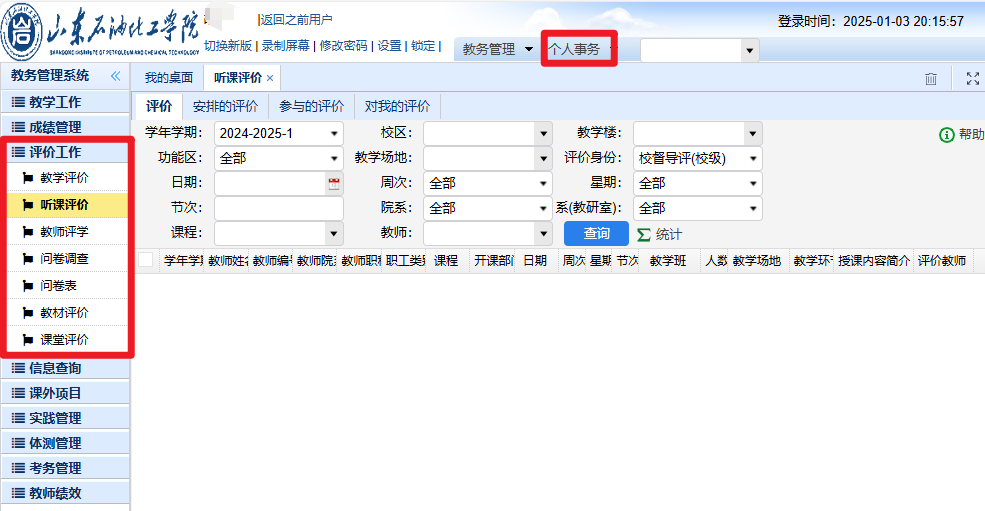Close the 听课评价 tab
985x511 pixels.
(x=270, y=78)
